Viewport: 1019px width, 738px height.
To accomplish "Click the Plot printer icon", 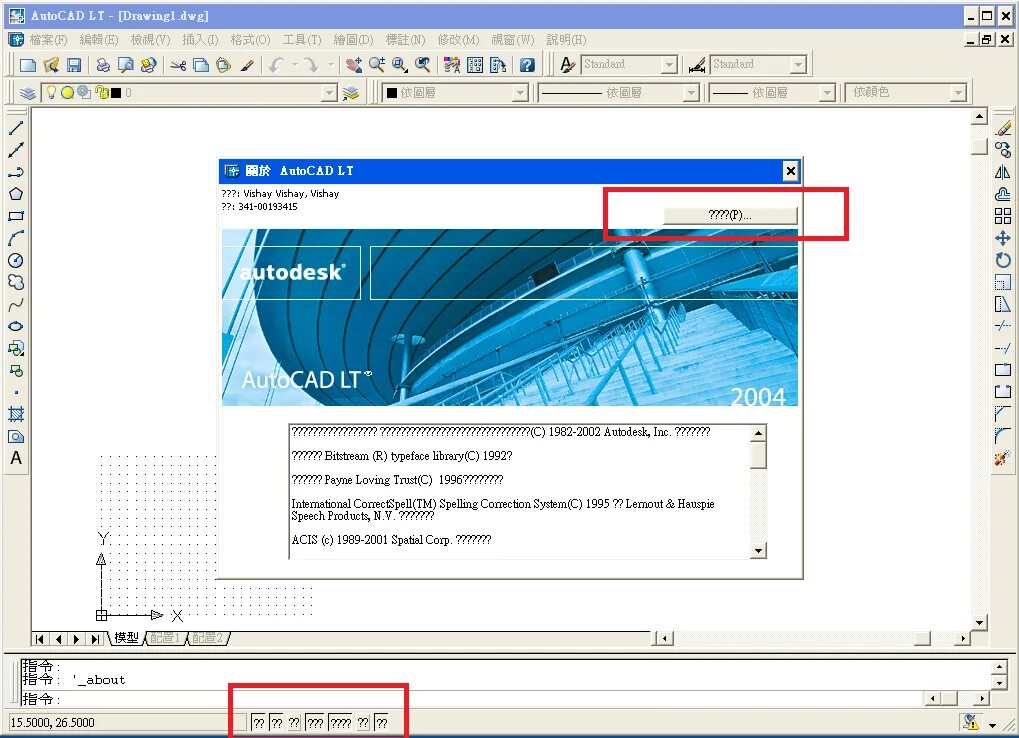I will coord(103,65).
